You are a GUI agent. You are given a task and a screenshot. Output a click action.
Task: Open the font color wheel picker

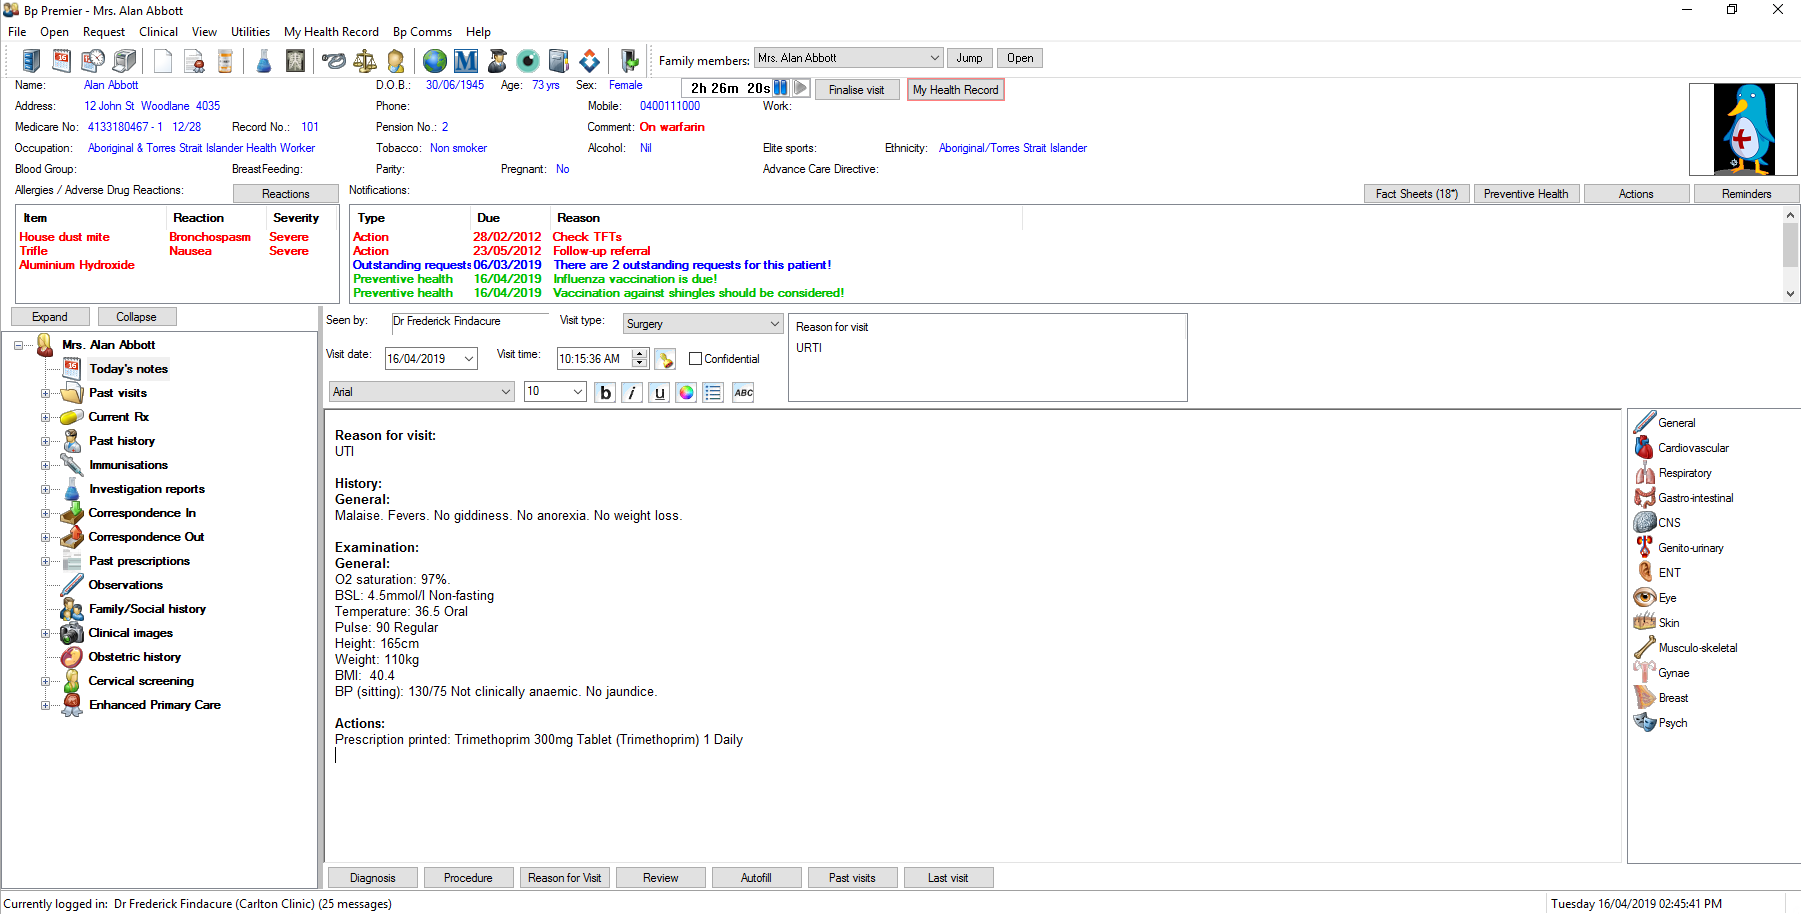[x=686, y=392]
